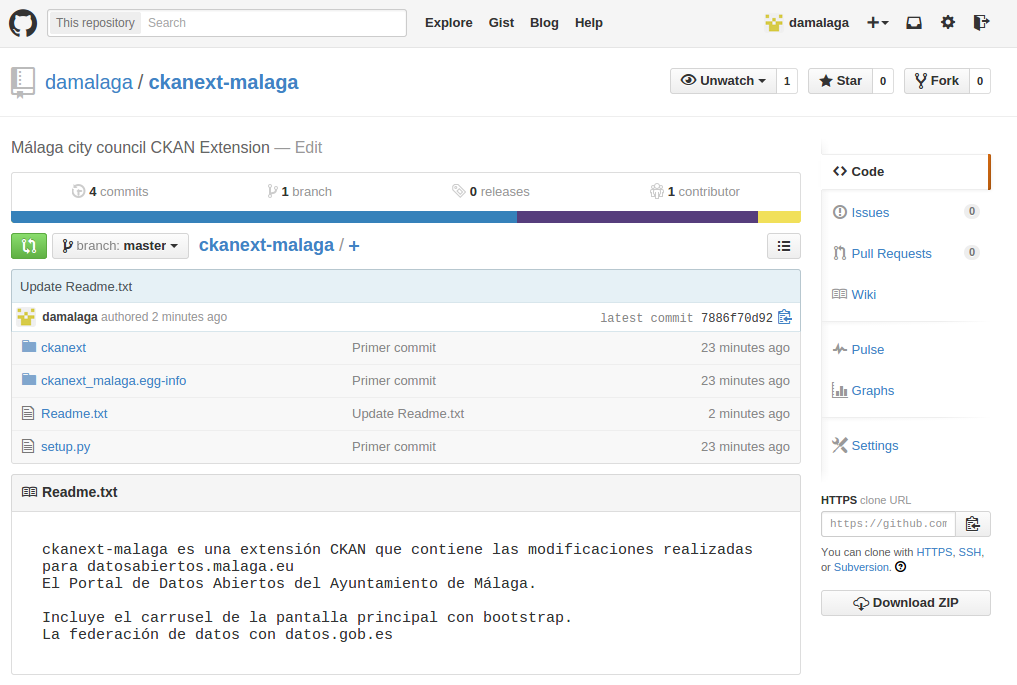Copy the latest commit SHA to clipboard

(x=785, y=317)
